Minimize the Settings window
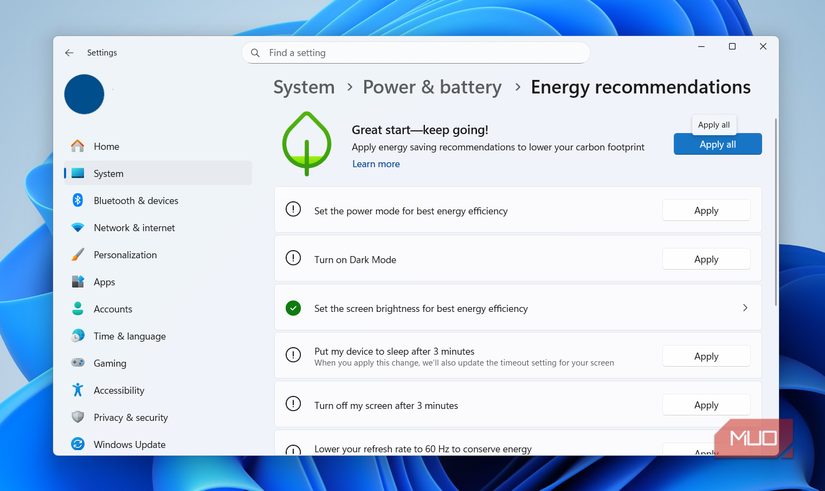This screenshot has width=825, height=491. coord(701,46)
